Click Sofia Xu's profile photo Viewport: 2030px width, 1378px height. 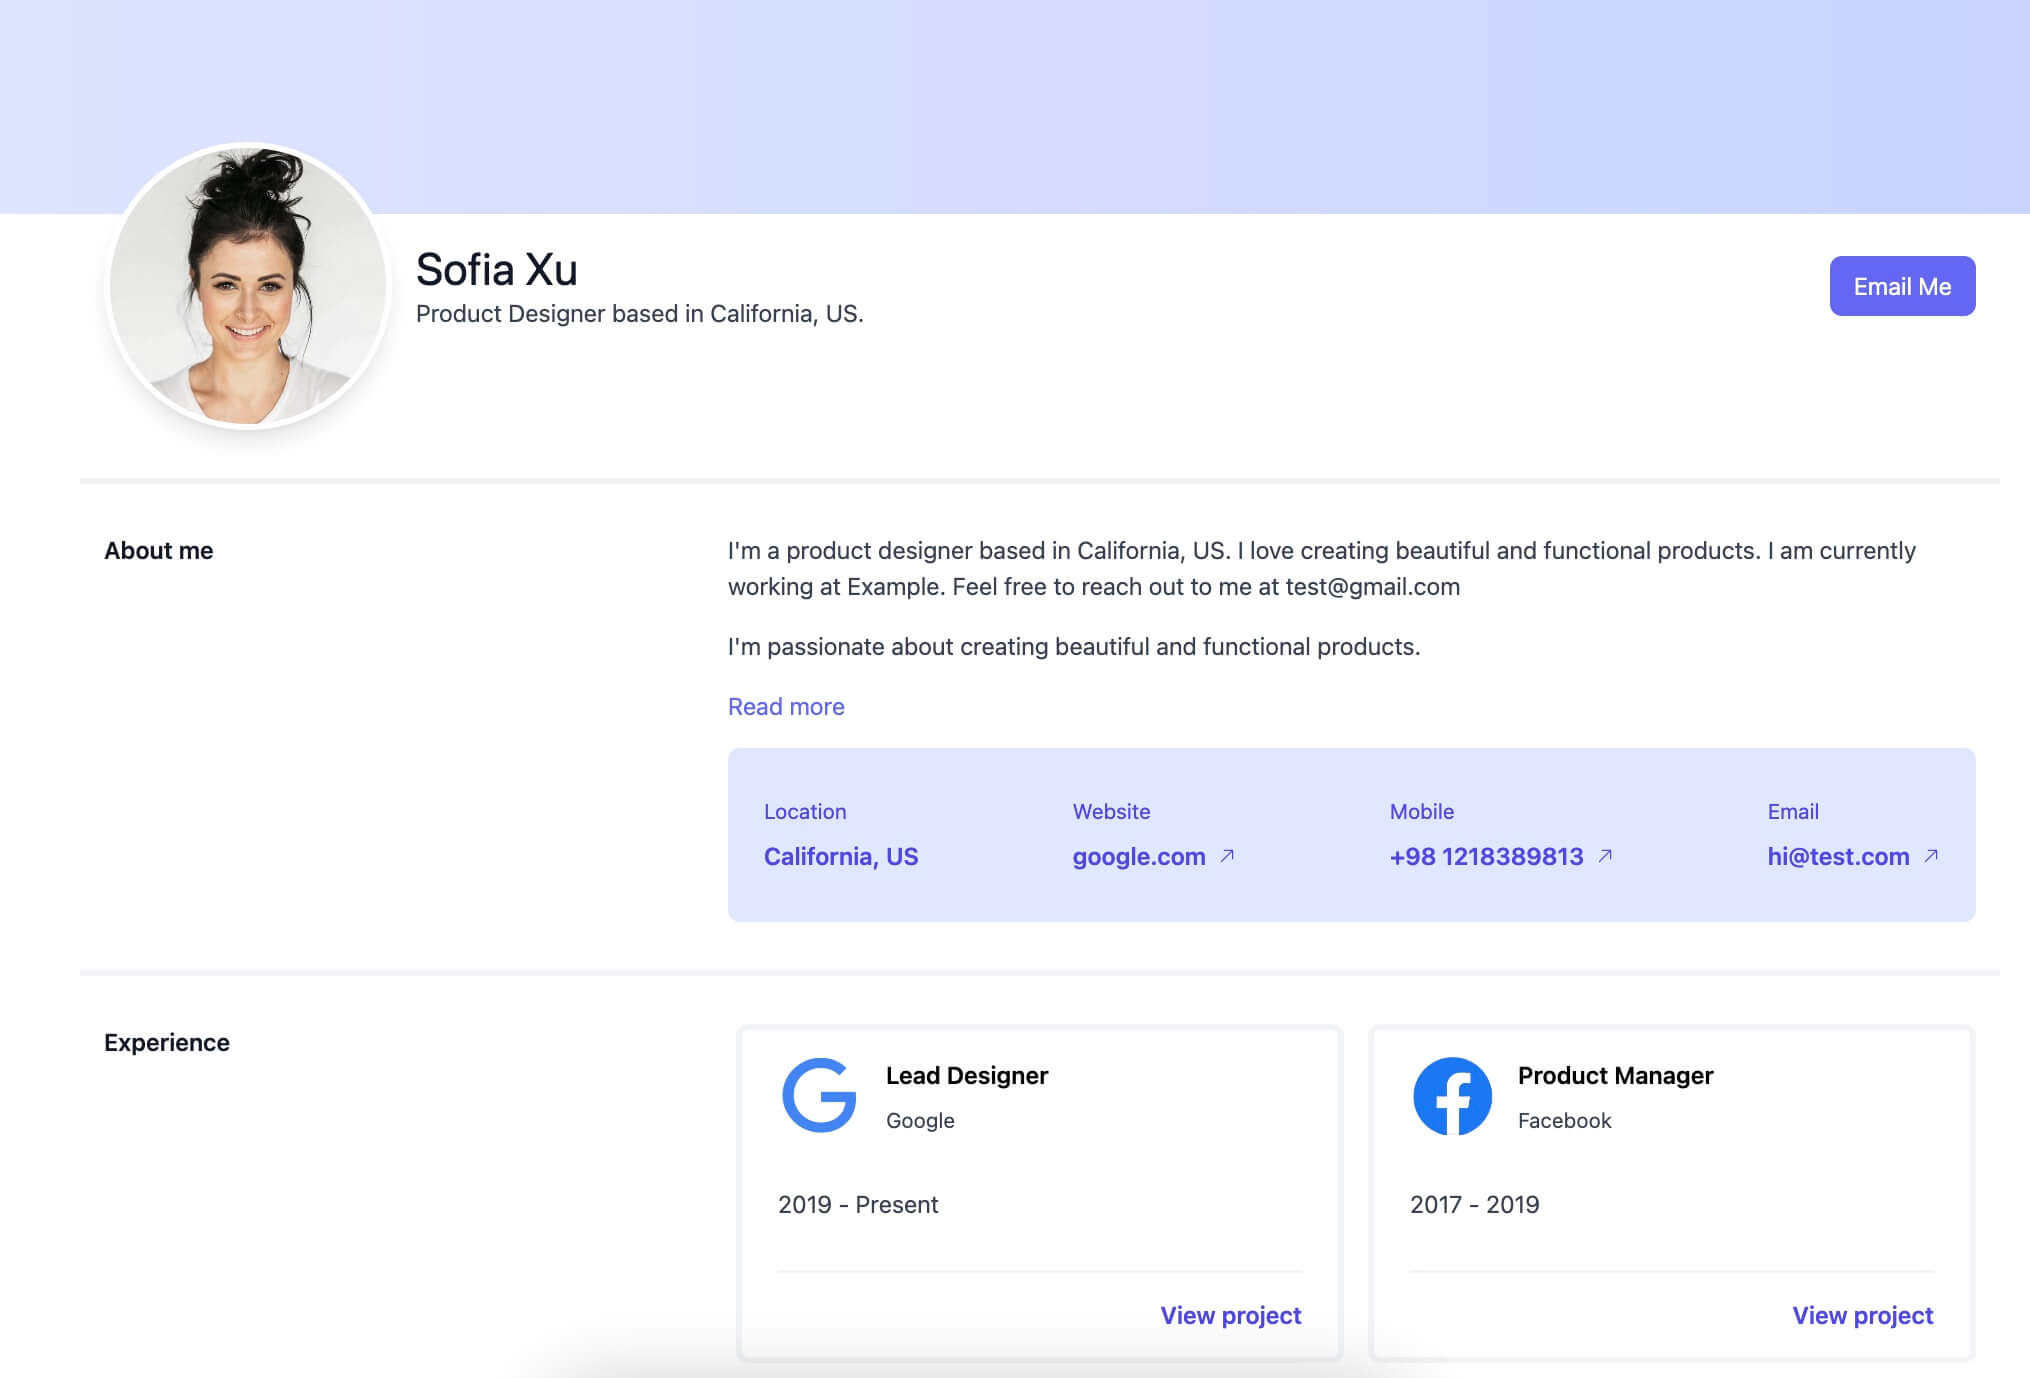coord(248,286)
